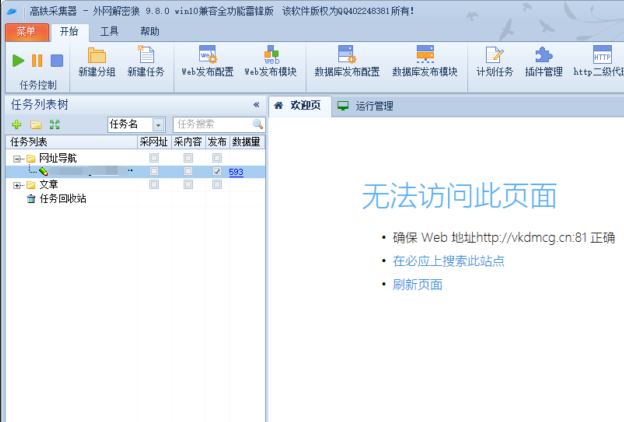Switch to the 运行管理 tab
The width and height of the screenshot is (624, 422).
(x=365, y=106)
